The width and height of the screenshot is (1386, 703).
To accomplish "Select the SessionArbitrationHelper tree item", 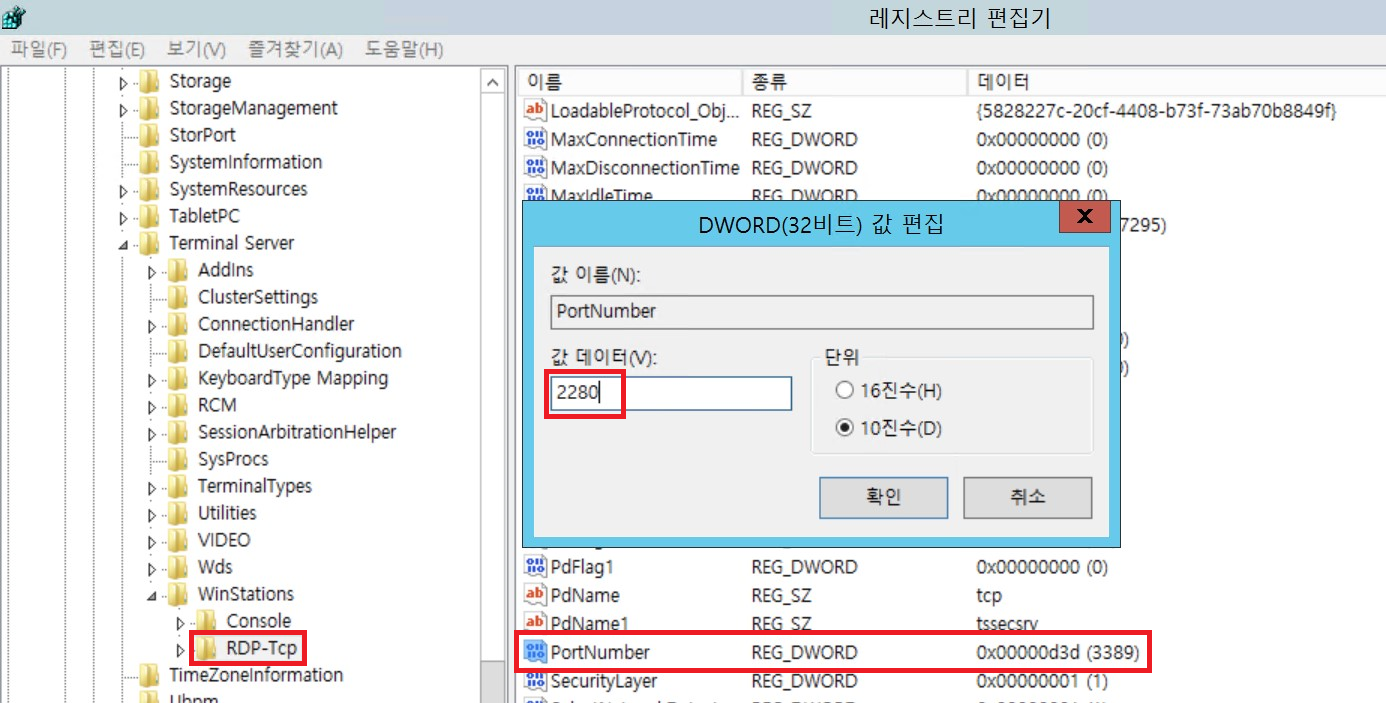I will pyautogui.click(x=297, y=432).
